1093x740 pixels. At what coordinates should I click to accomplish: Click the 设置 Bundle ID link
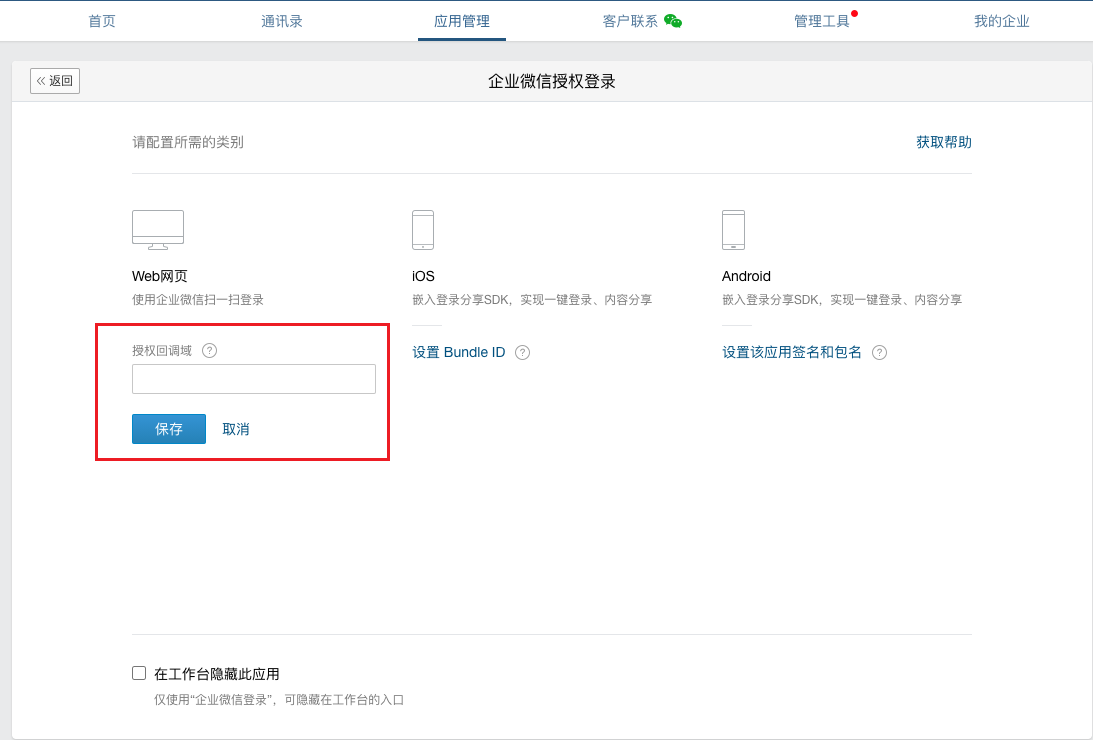(459, 353)
